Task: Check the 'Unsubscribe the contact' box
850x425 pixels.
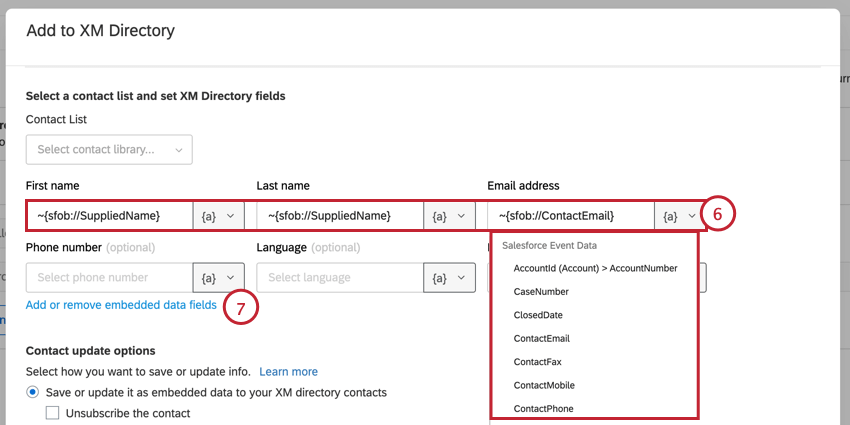Action: pyautogui.click(x=53, y=413)
